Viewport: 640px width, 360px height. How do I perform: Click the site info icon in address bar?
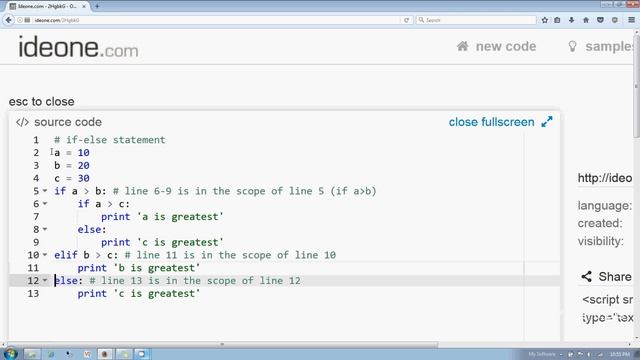pos(20,20)
